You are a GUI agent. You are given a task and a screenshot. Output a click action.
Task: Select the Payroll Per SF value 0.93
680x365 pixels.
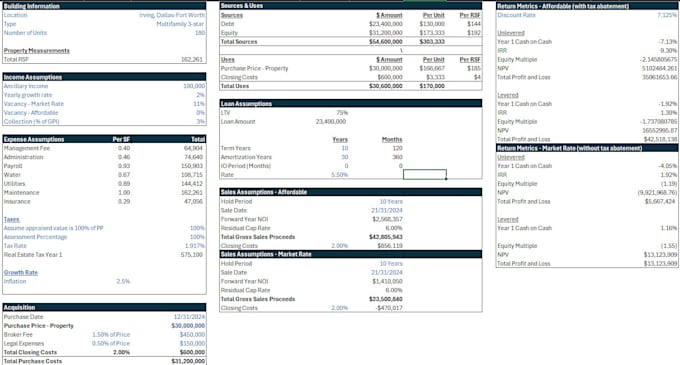(124, 166)
